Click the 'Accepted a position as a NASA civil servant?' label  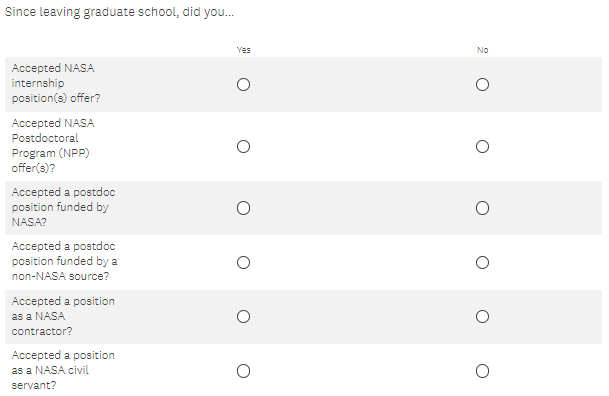[x=63, y=370]
